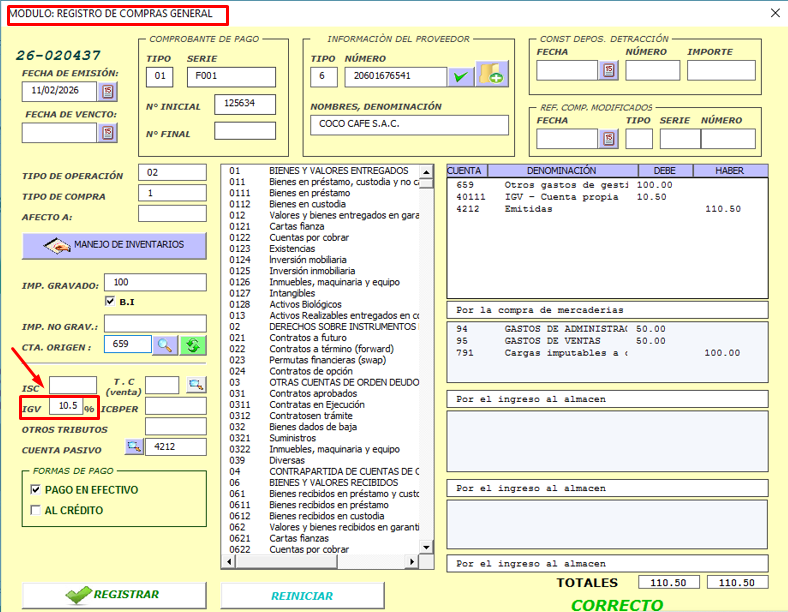Screen dimensions: 788x612
Task: Open calendar picker for Fecha de Emisión
Action: (x=108, y=91)
